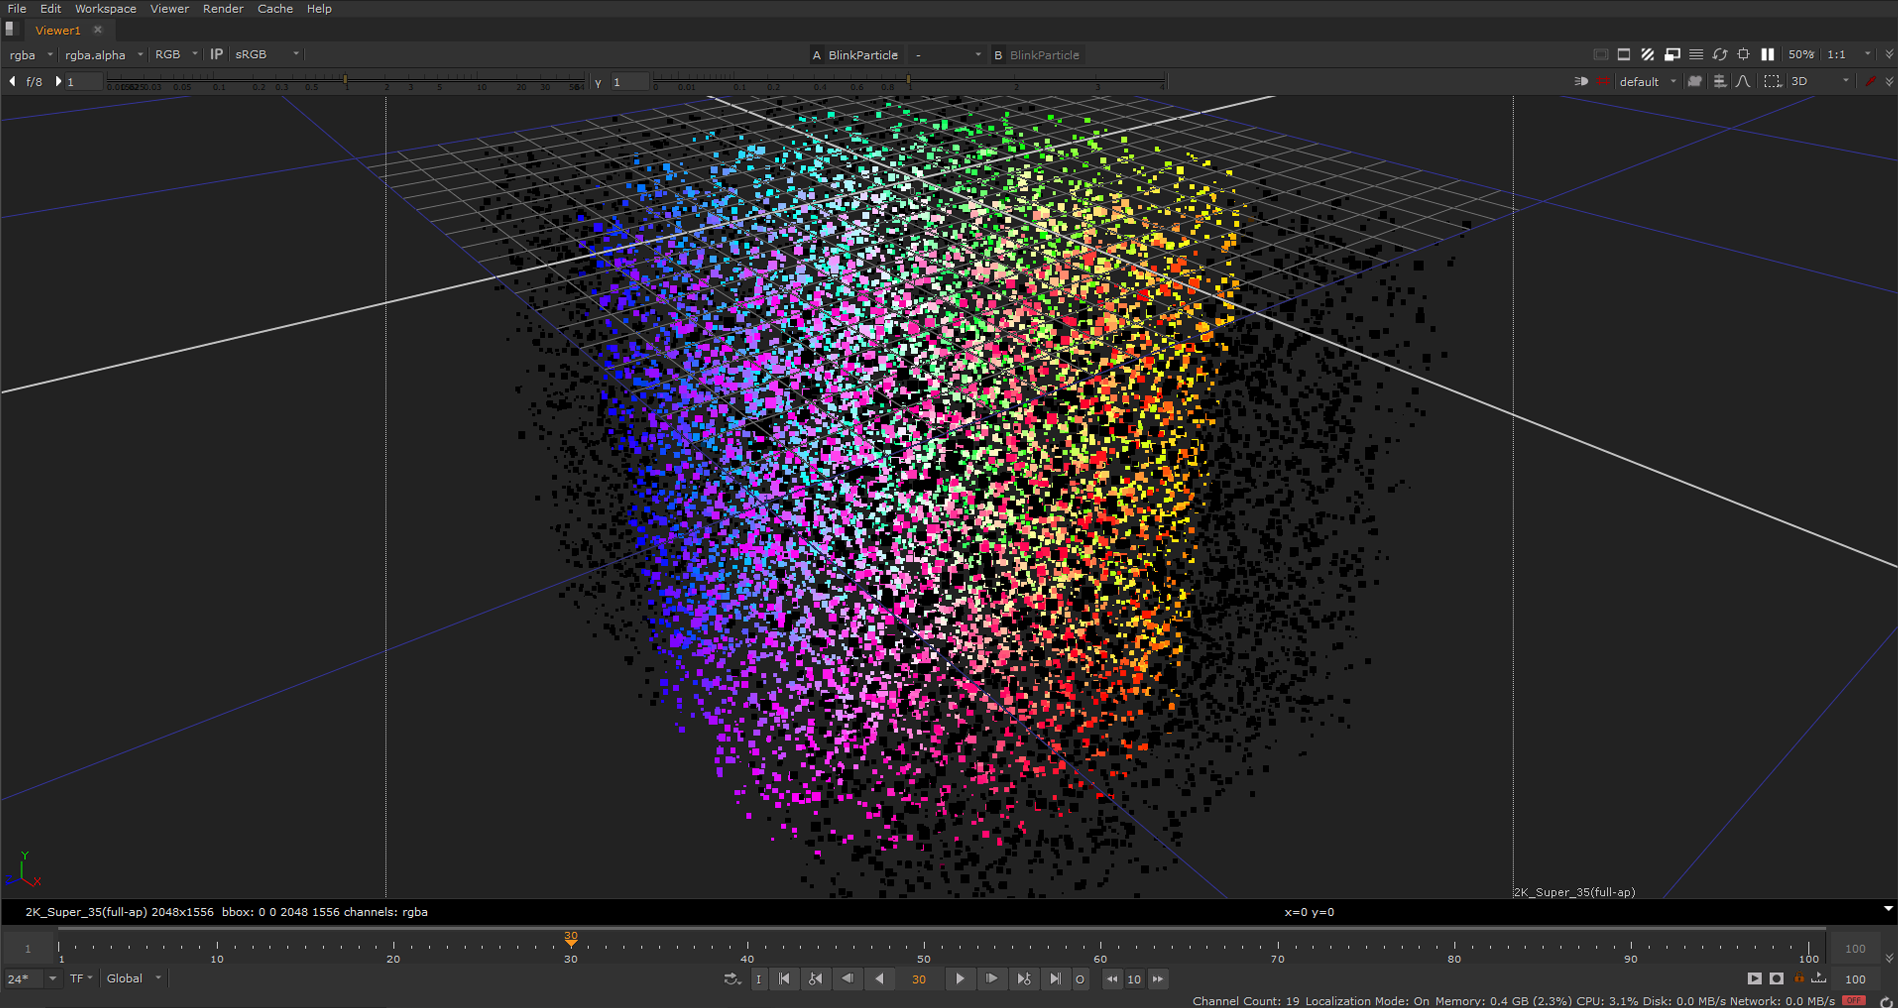1898x1008 pixels.
Task: Open the Render menu
Action: (222, 9)
